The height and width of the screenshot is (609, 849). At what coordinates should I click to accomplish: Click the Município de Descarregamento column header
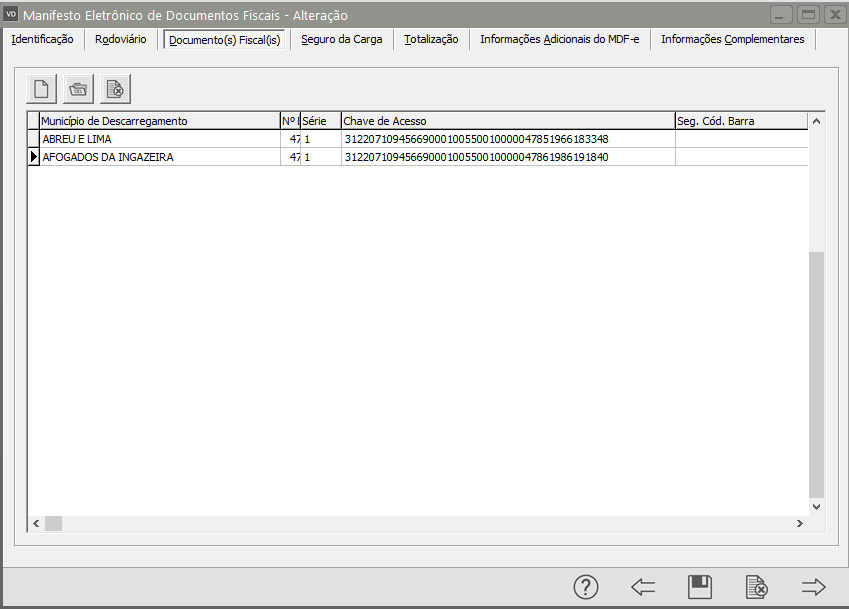point(160,121)
